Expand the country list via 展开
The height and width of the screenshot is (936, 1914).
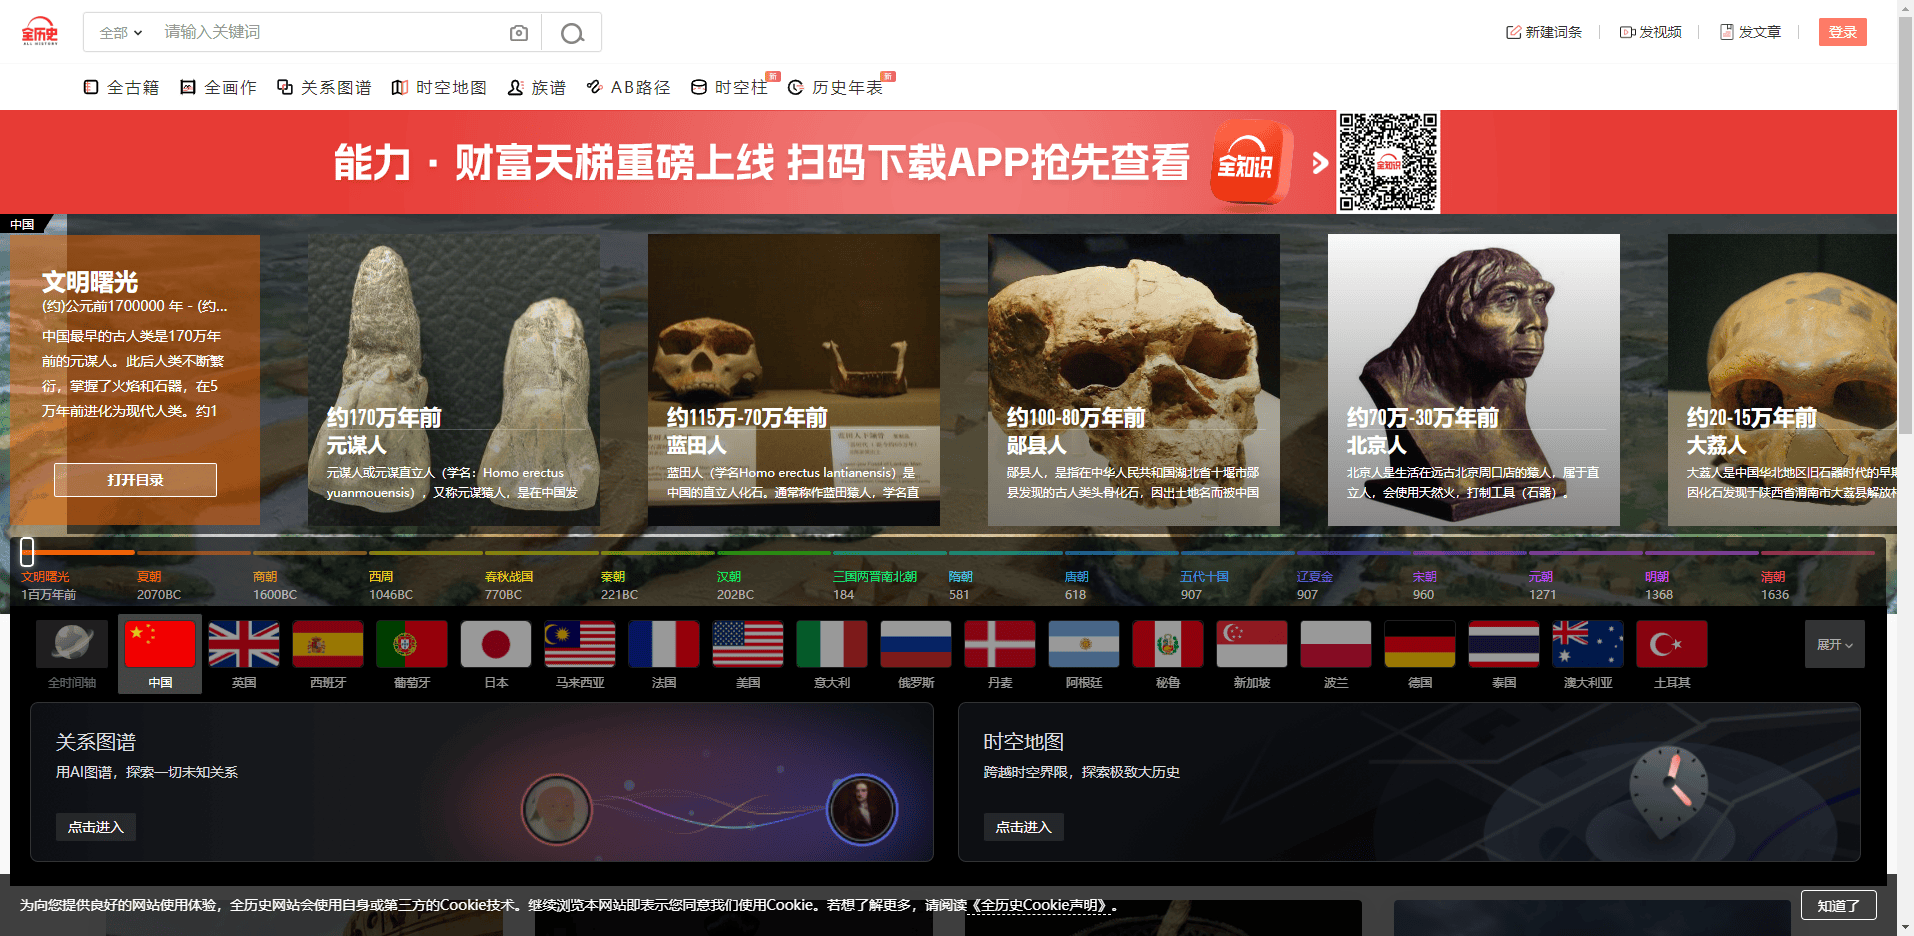(1834, 645)
